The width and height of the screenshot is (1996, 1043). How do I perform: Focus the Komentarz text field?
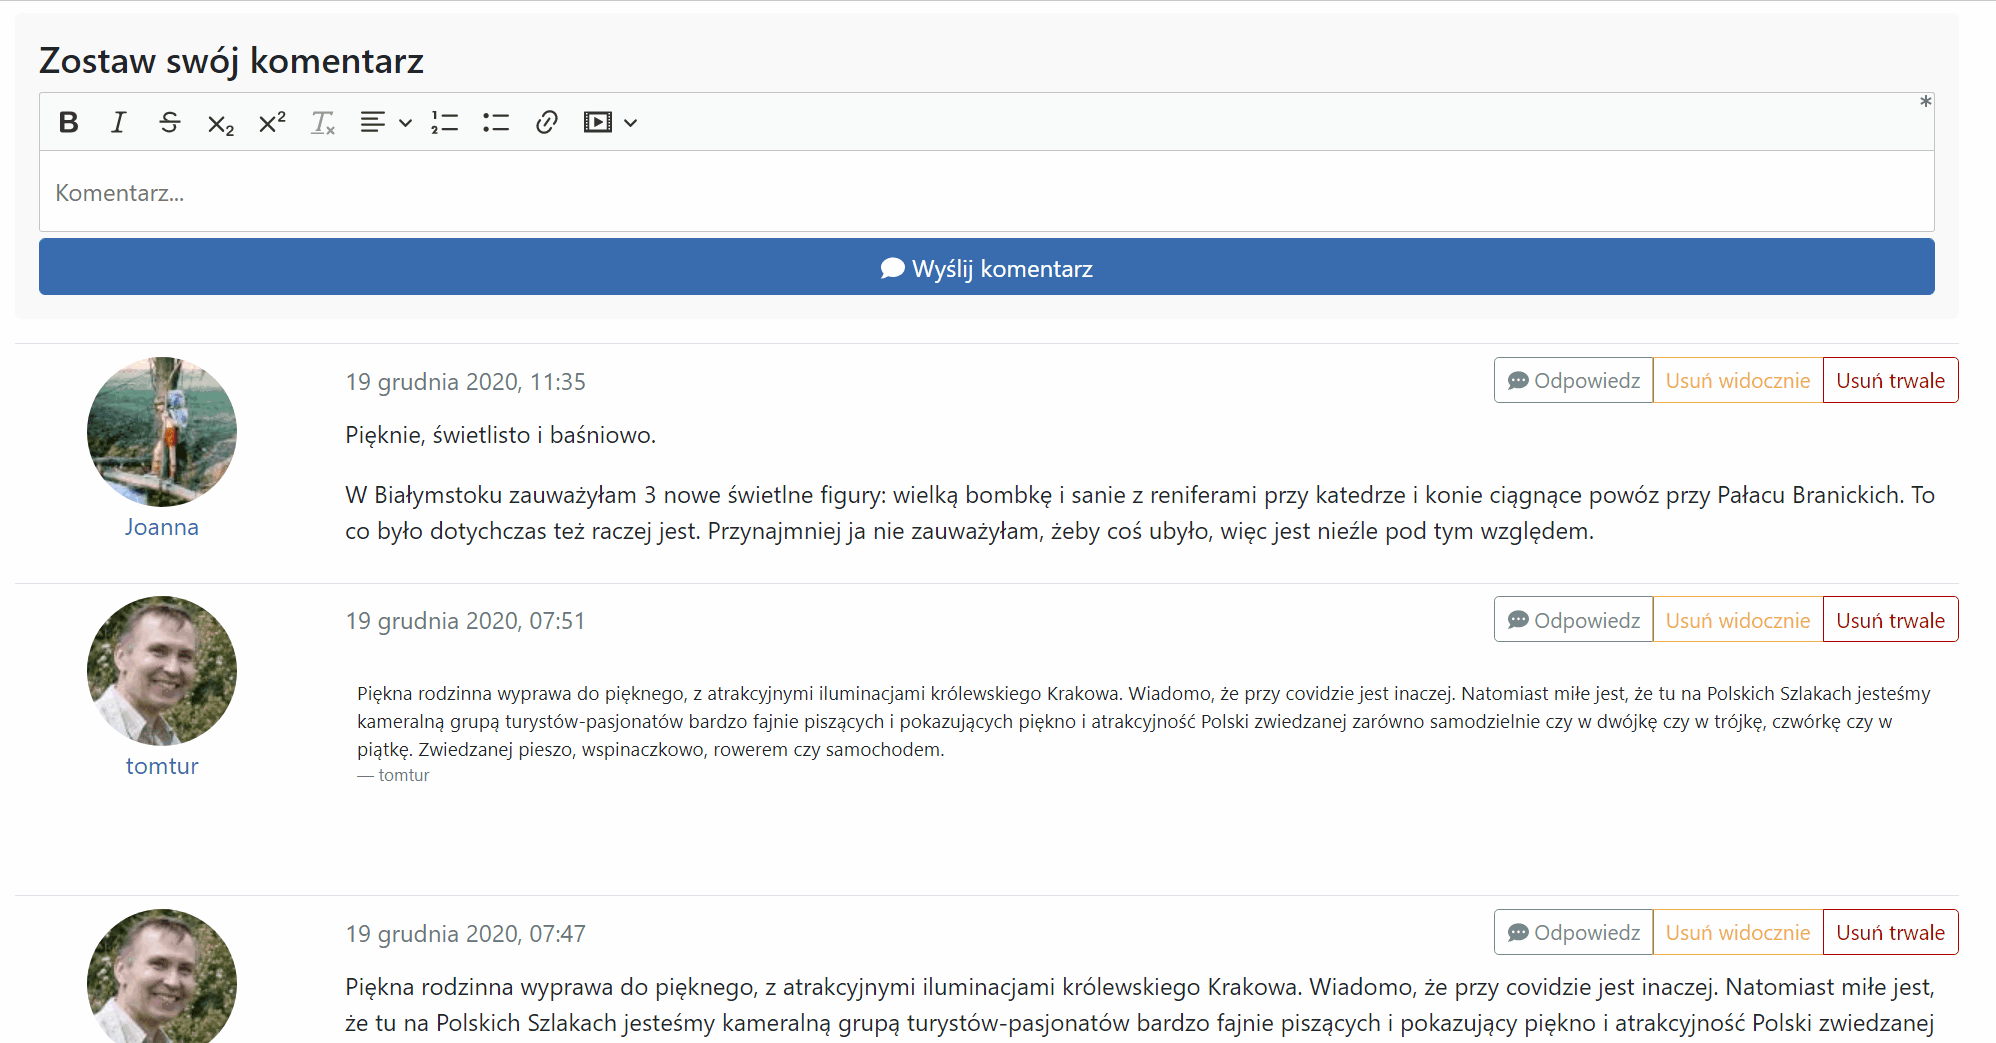[986, 192]
